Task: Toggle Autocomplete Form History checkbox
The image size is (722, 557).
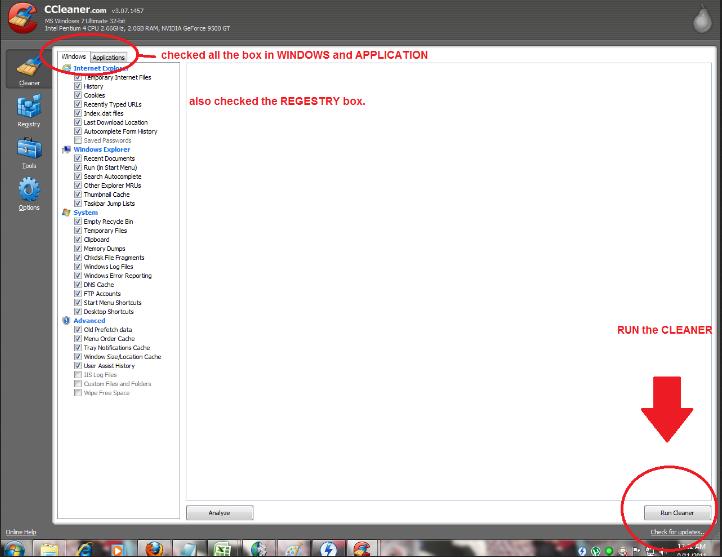Action: tap(78, 131)
